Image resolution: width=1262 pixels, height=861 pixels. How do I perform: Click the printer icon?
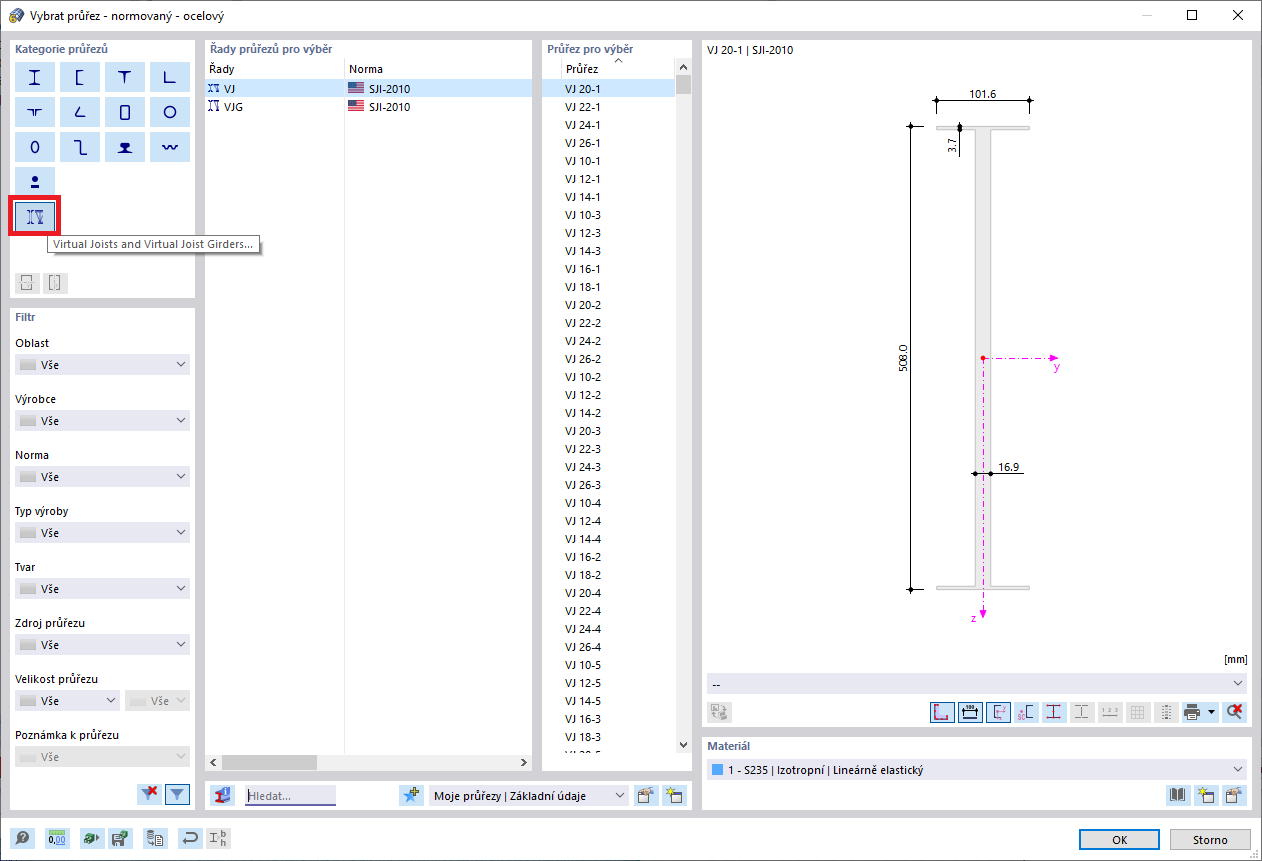[x=1192, y=713]
